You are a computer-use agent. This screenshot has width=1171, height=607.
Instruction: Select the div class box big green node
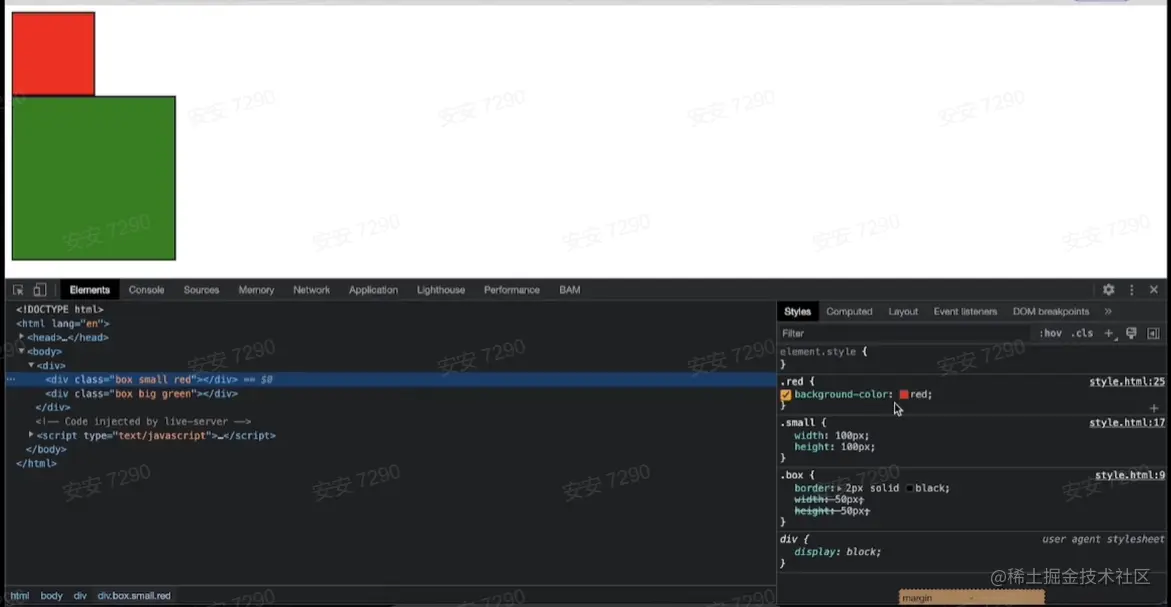[x=141, y=393]
